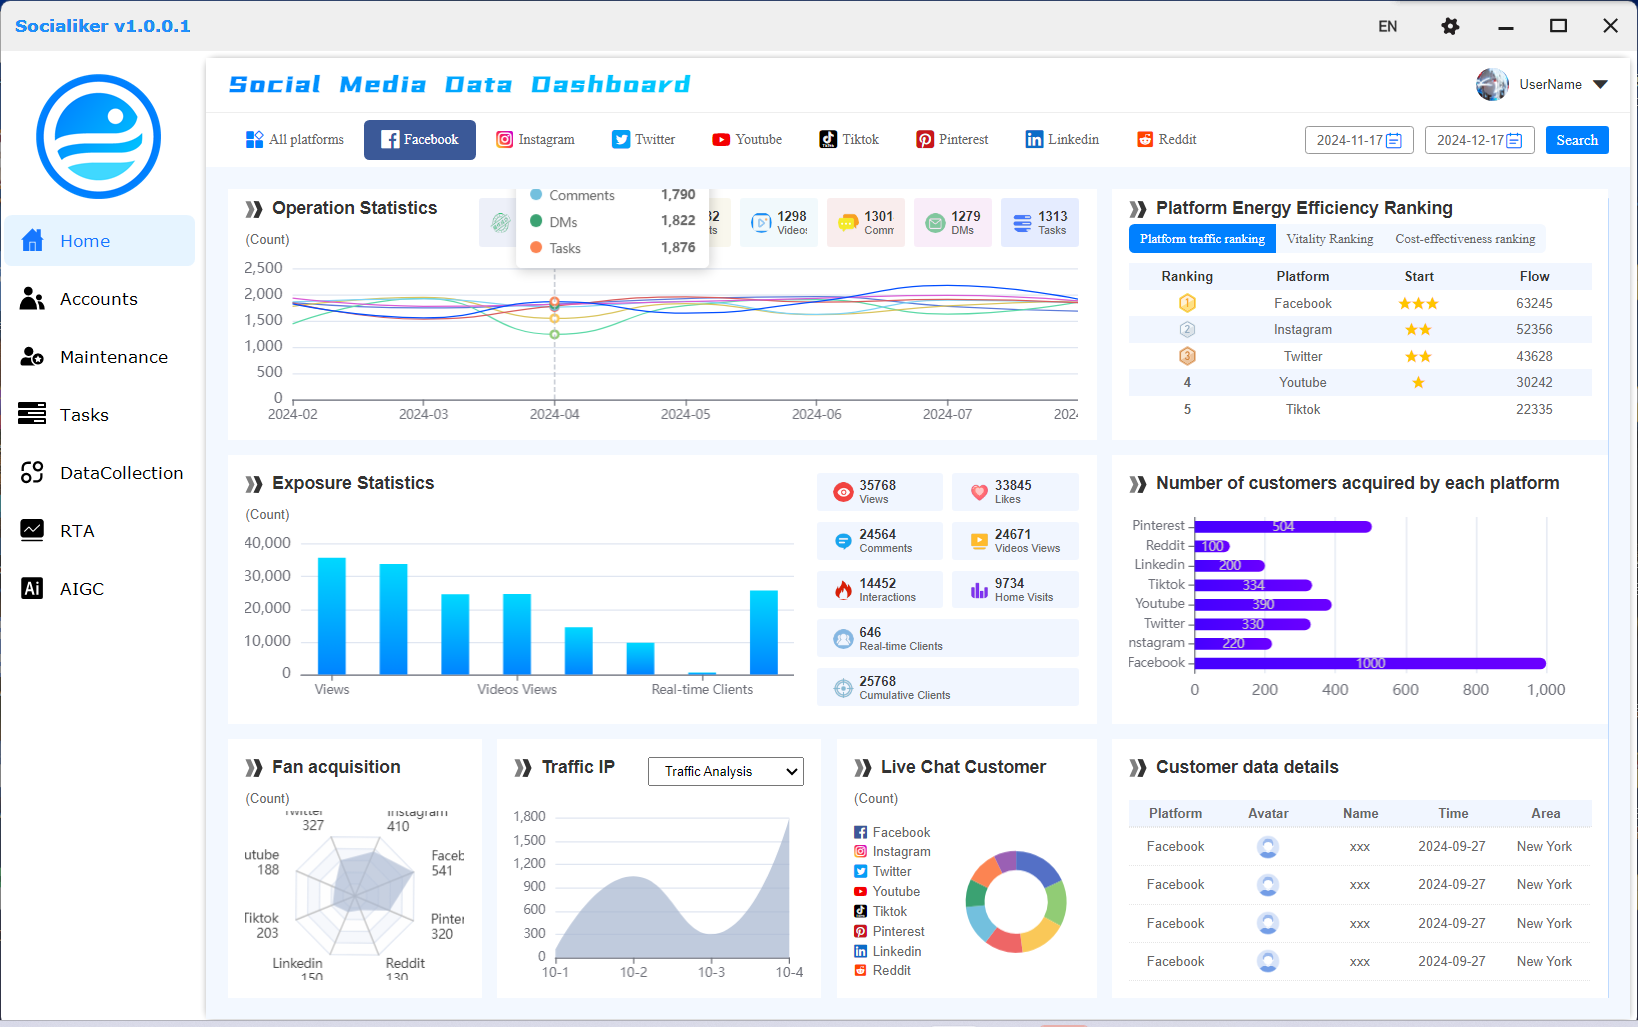Image resolution: width=1638 pixels, height=1027 pixels.
Task: Open calendar for 2024-12-17 end date
Action: pos(1514,140)
